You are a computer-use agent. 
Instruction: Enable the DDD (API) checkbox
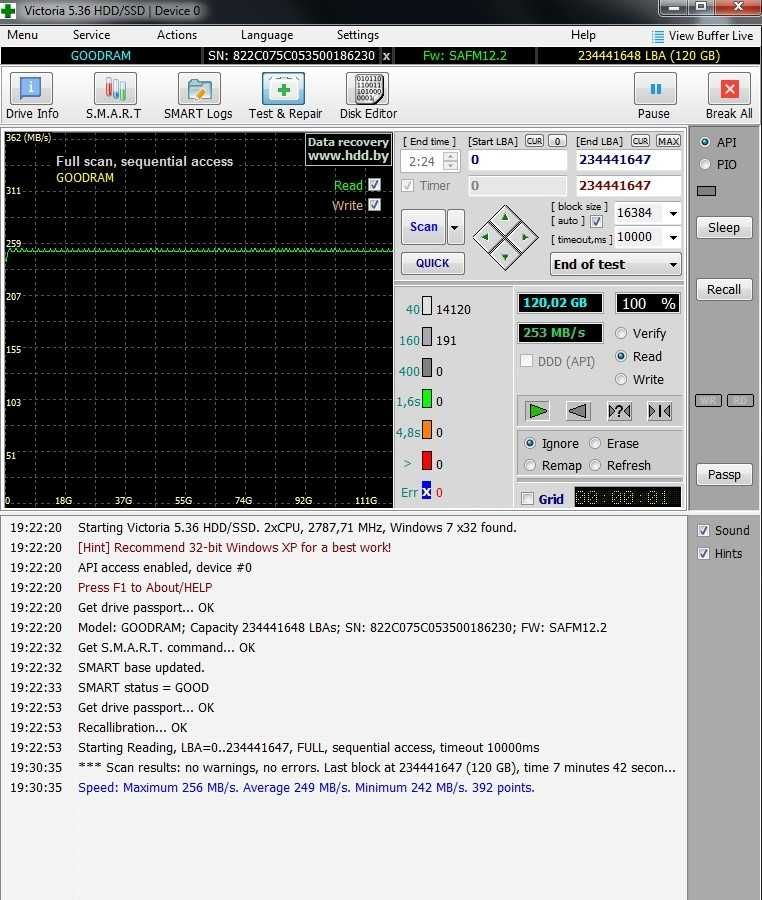click(526, 361)
